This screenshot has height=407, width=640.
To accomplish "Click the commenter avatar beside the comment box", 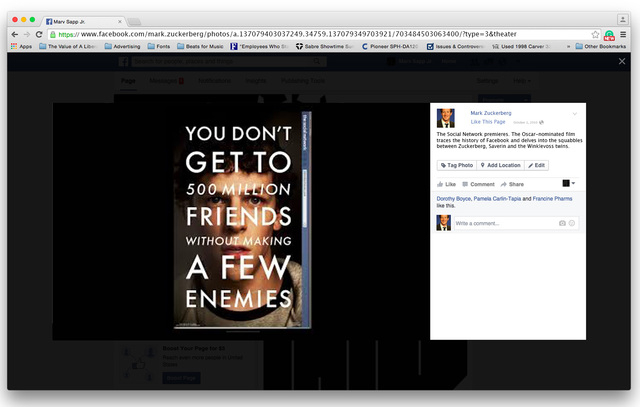I will tap(444, 223).
